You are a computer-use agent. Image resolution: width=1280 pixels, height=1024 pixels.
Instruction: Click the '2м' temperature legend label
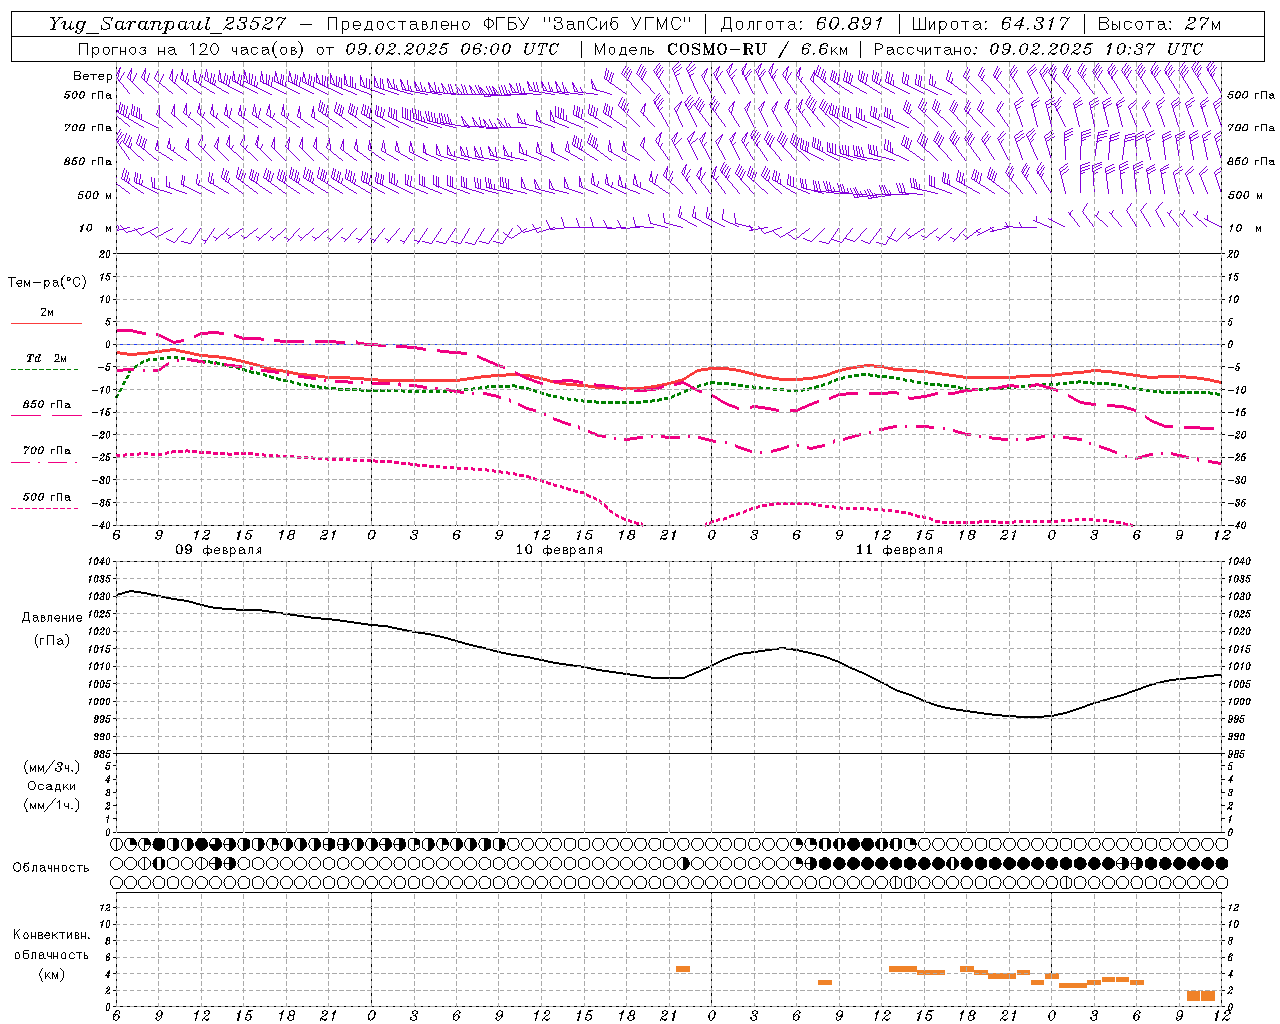[47, 312]
